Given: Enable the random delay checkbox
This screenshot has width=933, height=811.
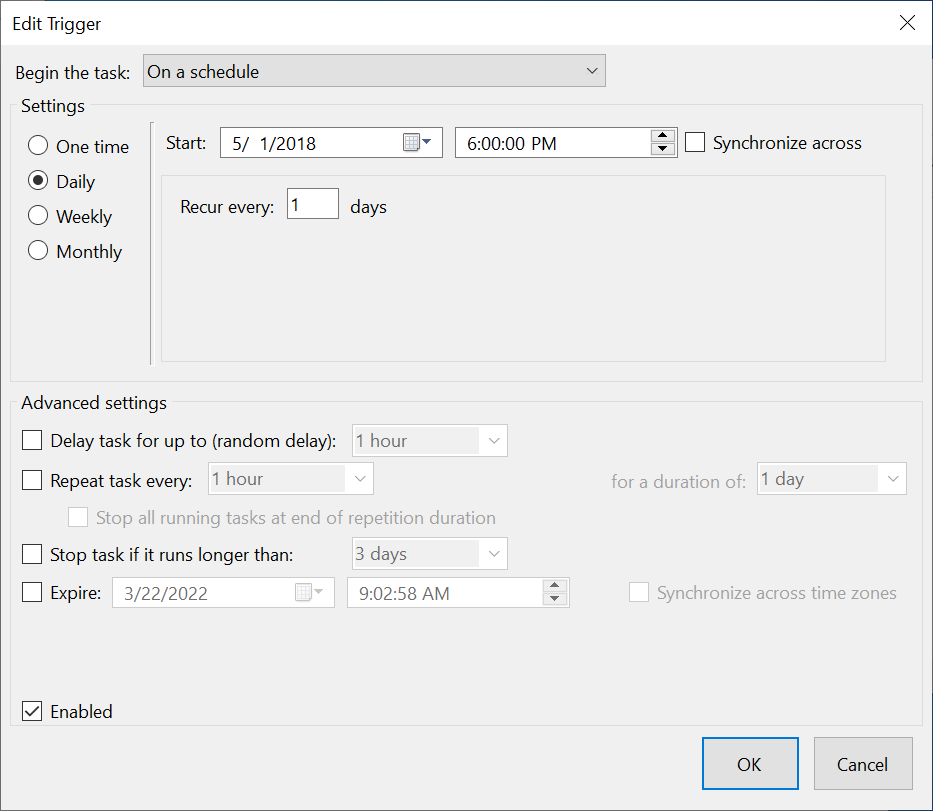Looking at the screenshot, I should [33, 440].
